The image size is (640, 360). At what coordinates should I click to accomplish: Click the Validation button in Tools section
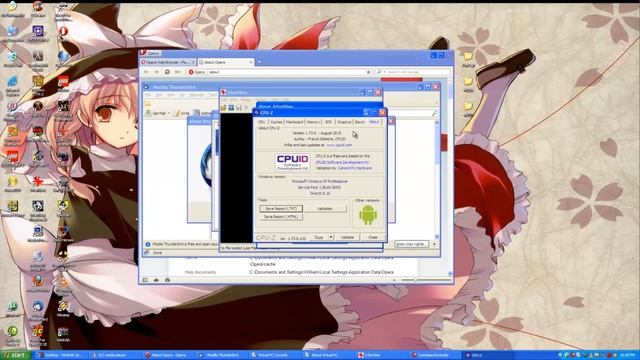(x=325, y=209)
